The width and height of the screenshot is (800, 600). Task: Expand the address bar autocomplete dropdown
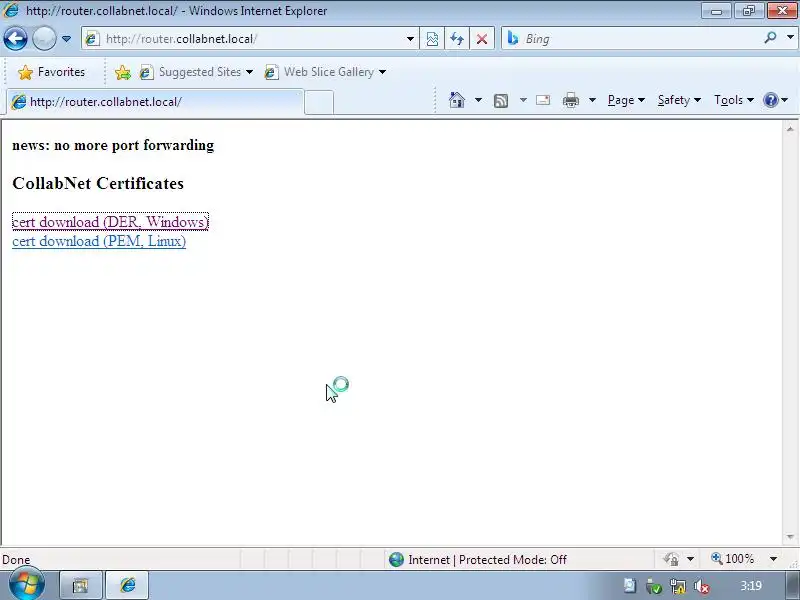410,39
